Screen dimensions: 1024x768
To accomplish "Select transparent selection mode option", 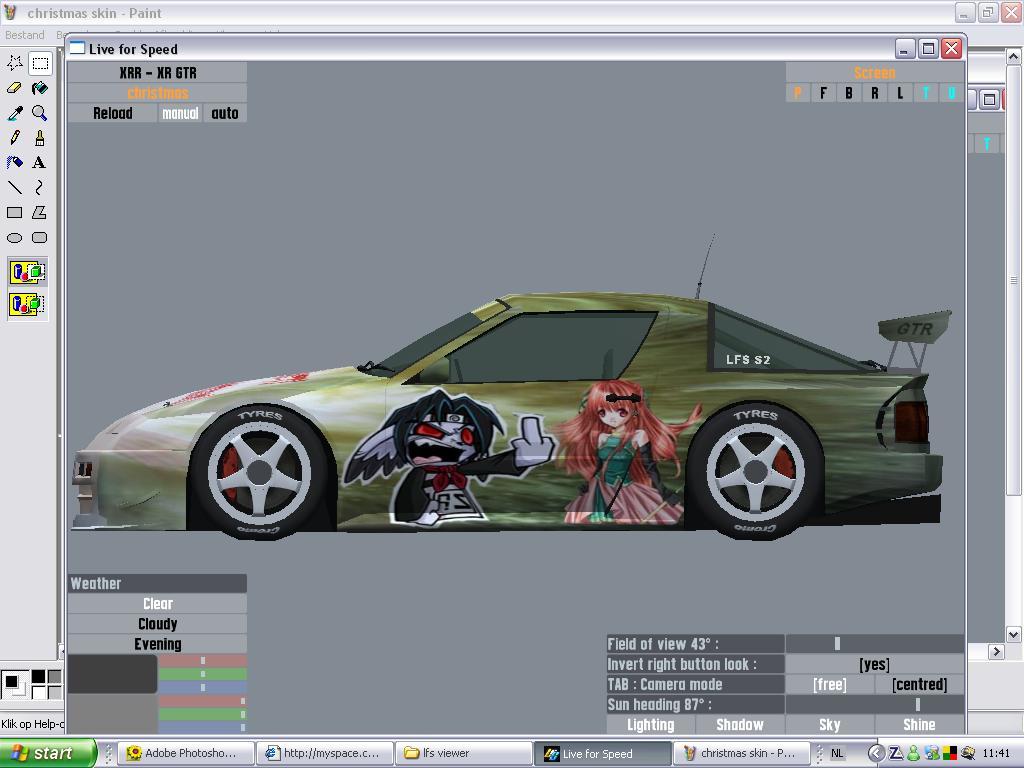I will tap(27, 304).
